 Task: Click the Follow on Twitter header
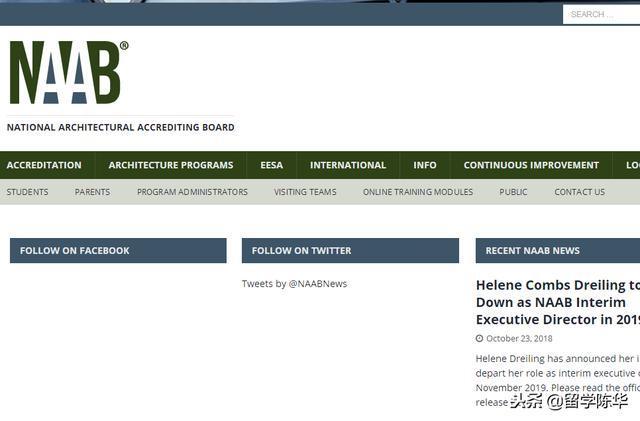pyautogui.click(x=350, y=251)
